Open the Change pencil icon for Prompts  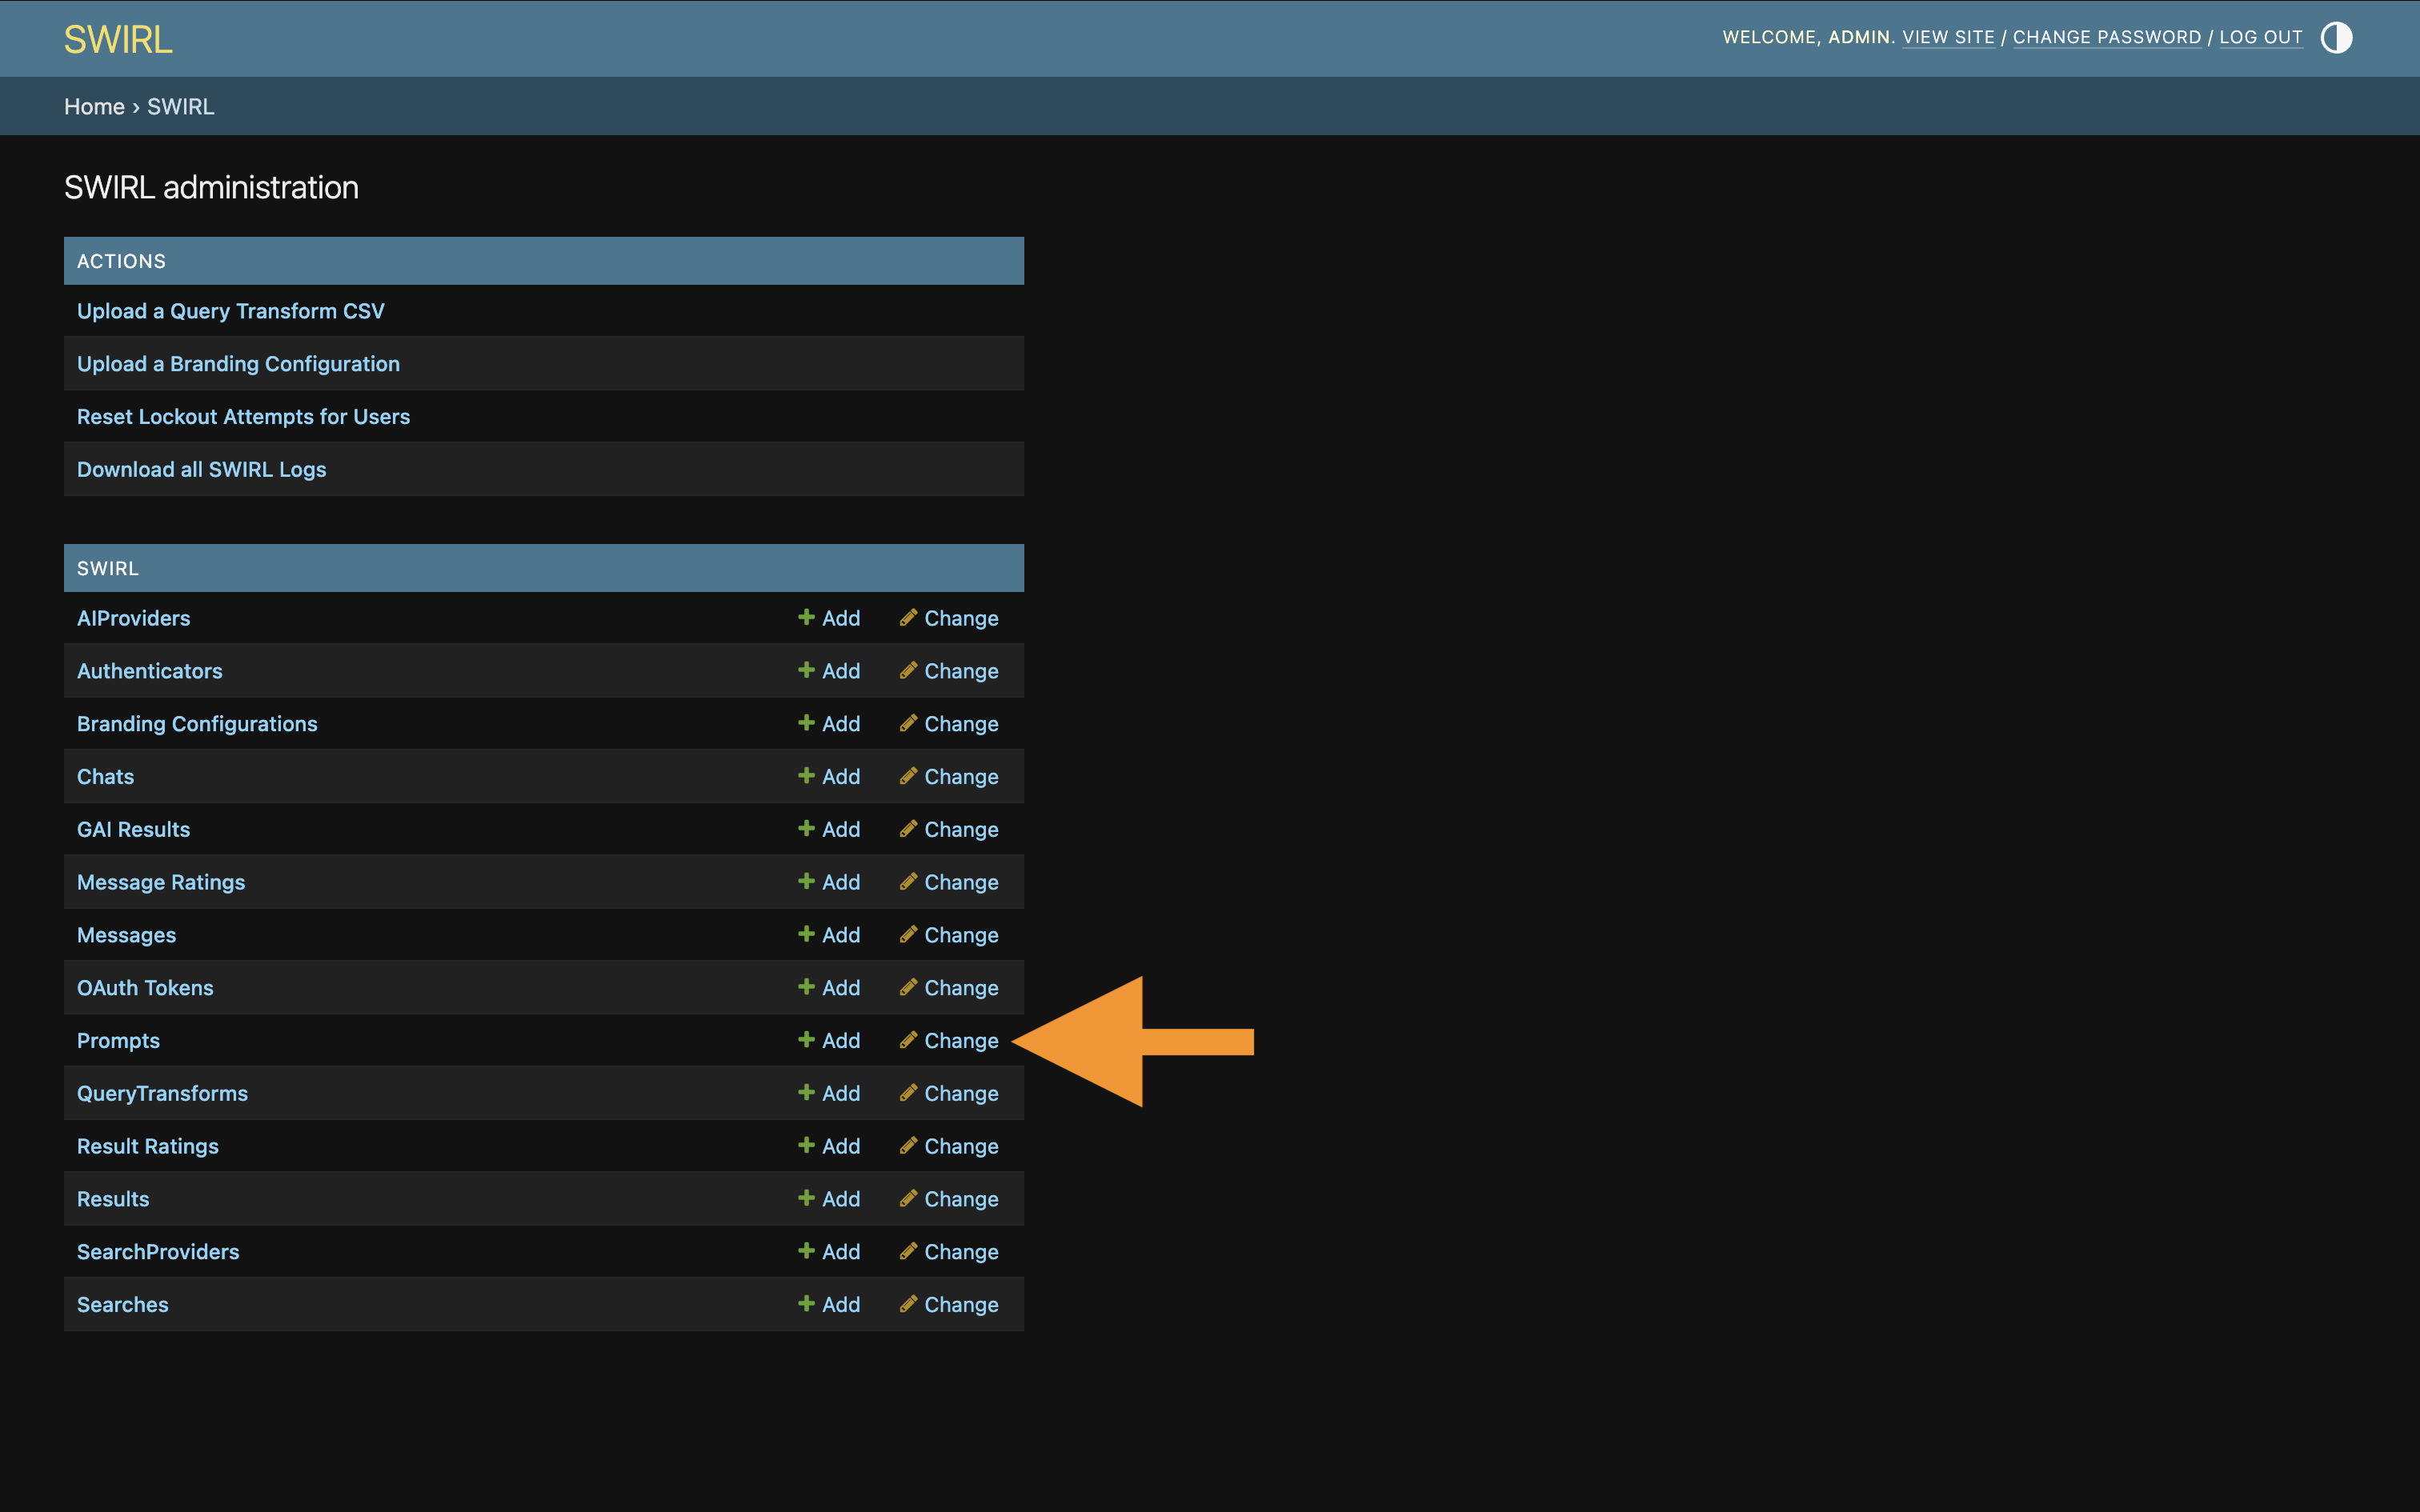(x=908, y=1040)
